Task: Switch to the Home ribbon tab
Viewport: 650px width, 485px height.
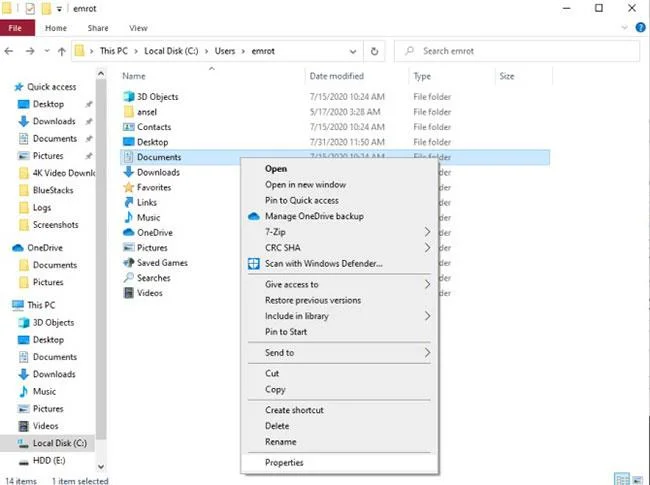Action: click(56, 28)
